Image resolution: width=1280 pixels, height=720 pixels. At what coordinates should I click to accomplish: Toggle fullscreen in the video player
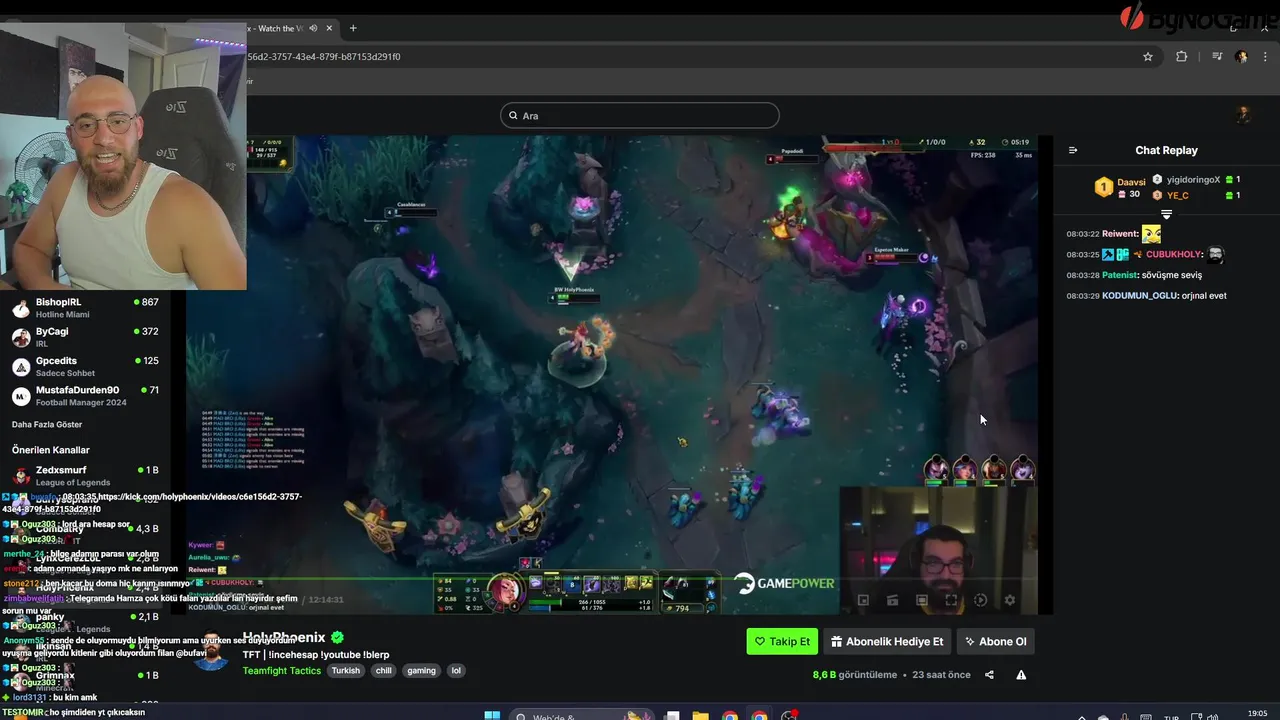coord(951,600)
